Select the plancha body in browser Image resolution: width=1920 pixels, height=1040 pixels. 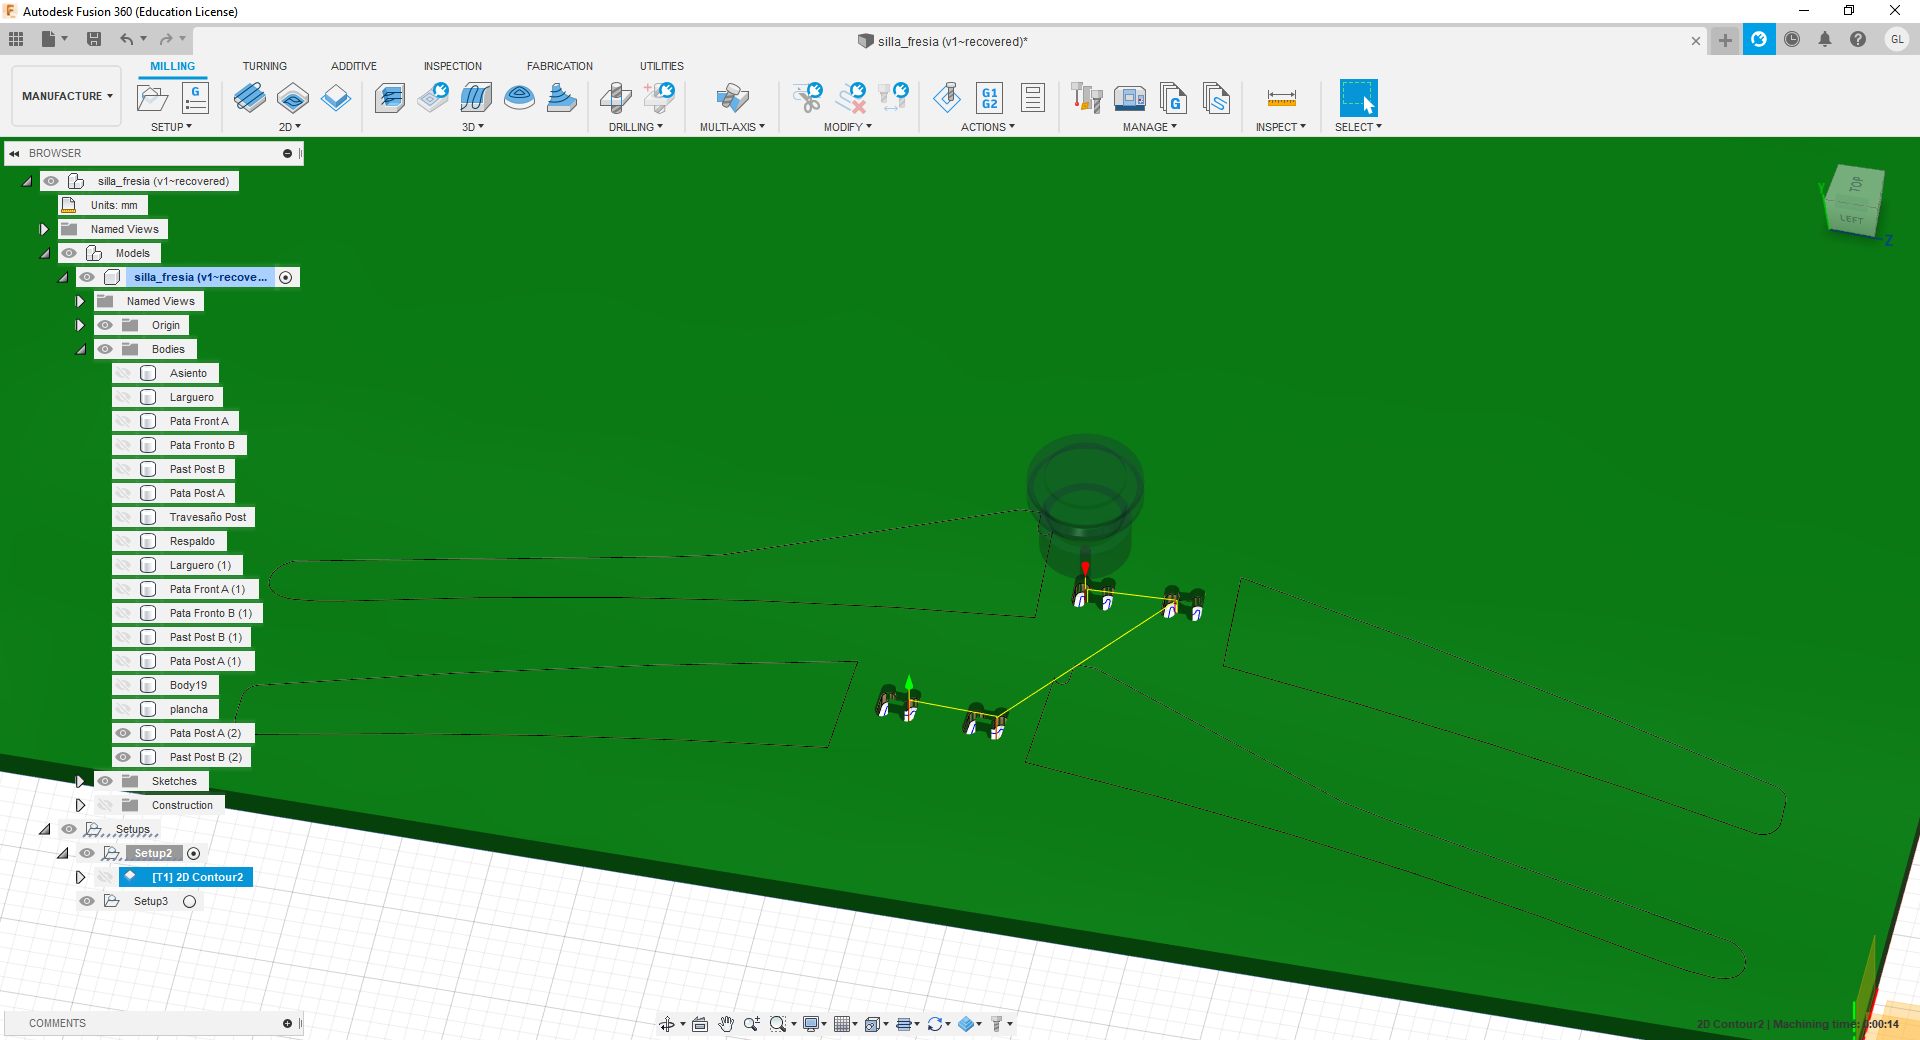point(189,709)
